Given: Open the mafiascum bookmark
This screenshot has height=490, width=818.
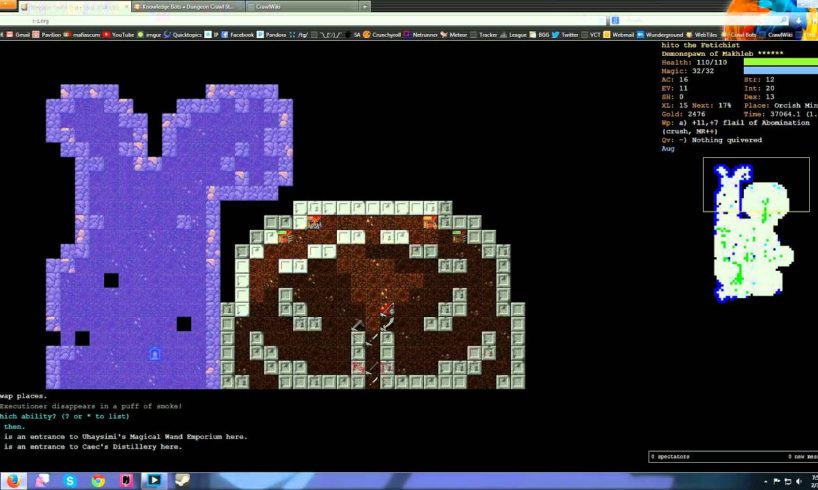Looking at the screenshot, I should (81, 34).
